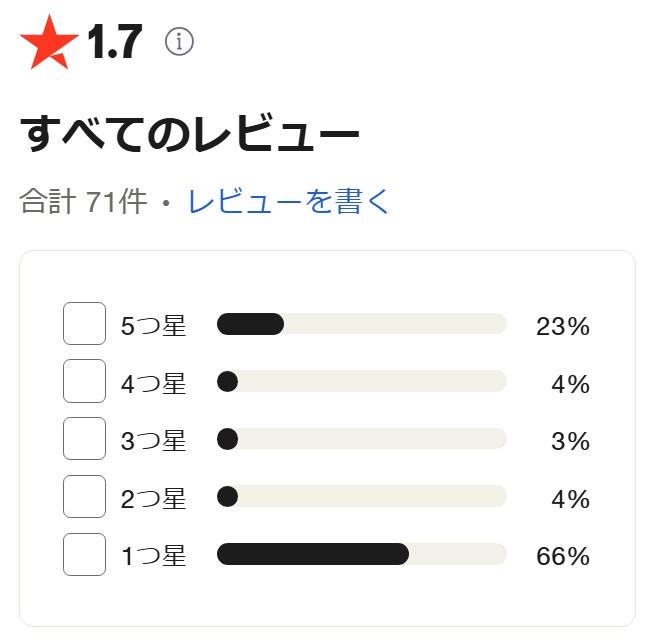Click the 1つ星 rating bar

(x=362, y=554)
